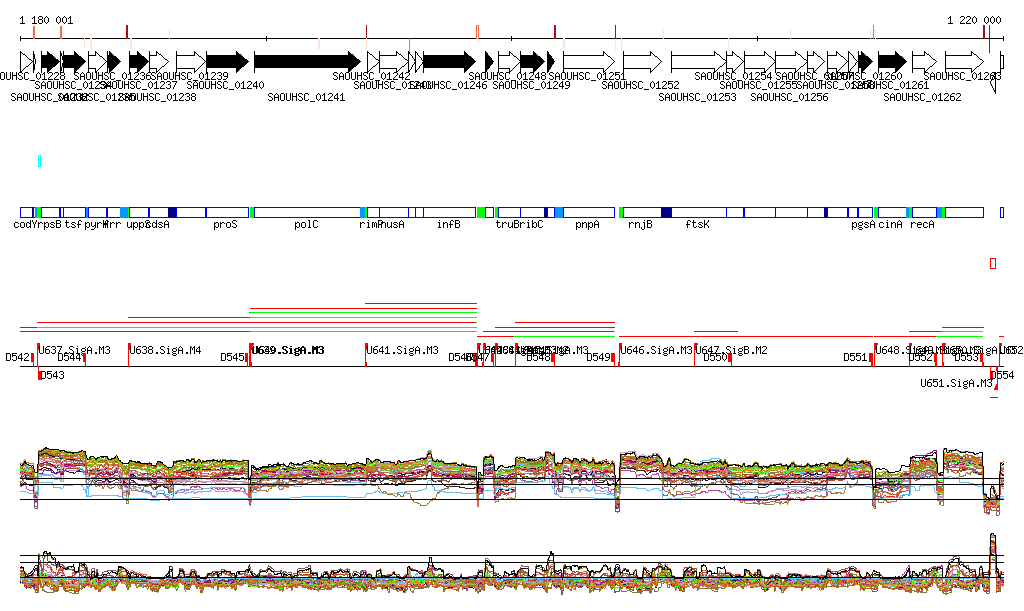The image size is (1024, 611).
Task: Click the long white arrow for SAOUHSC_01253
Action: click(698, 62)
